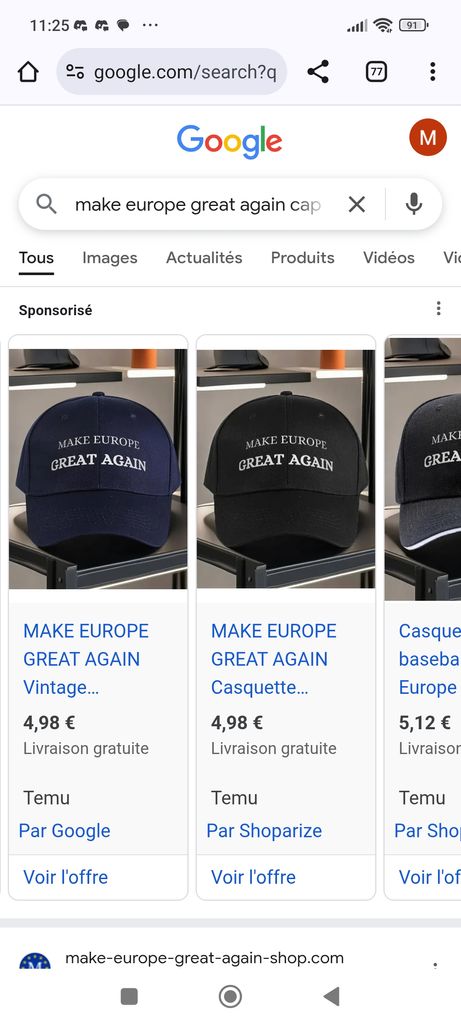
Task: Open the black cap product image
Action: click(286, 469)
